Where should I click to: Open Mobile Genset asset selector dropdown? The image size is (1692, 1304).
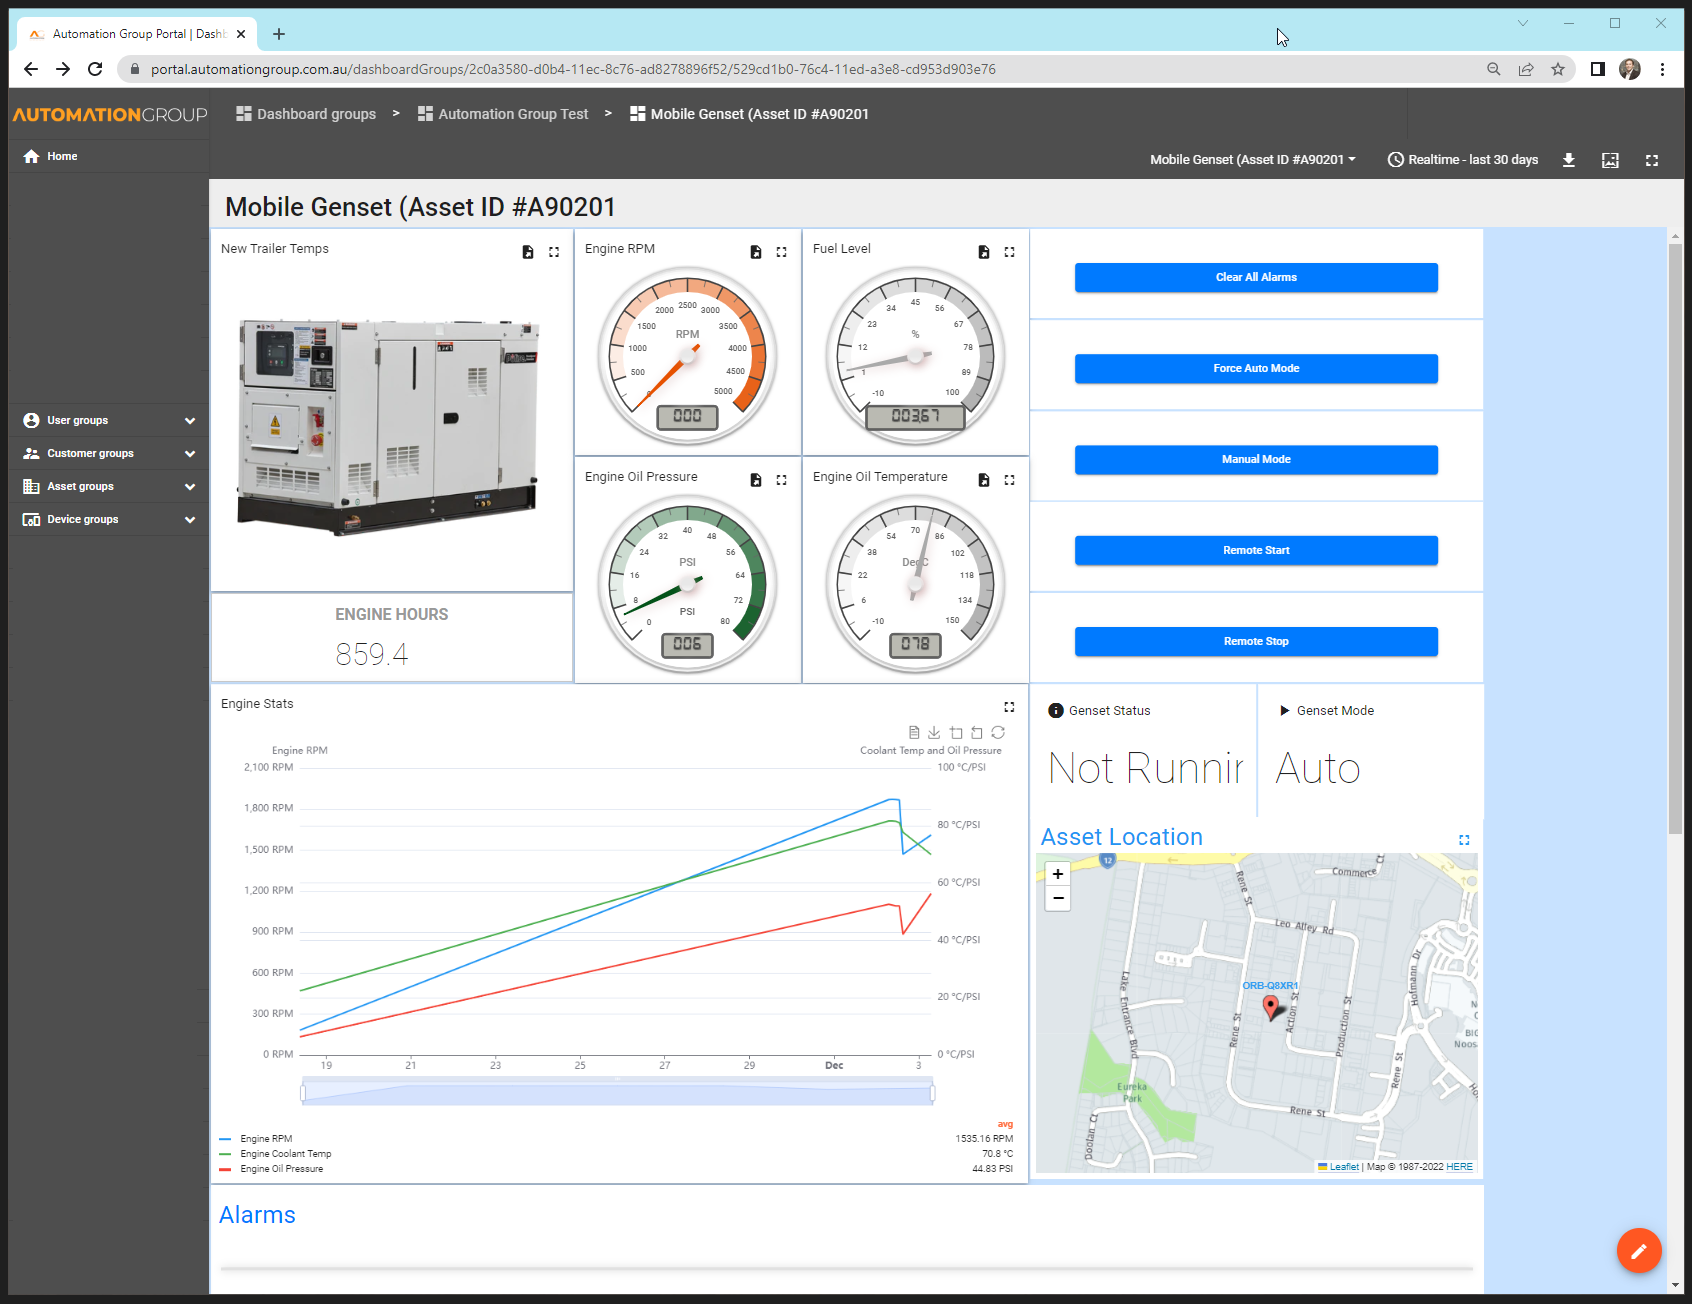(1252, 160)
